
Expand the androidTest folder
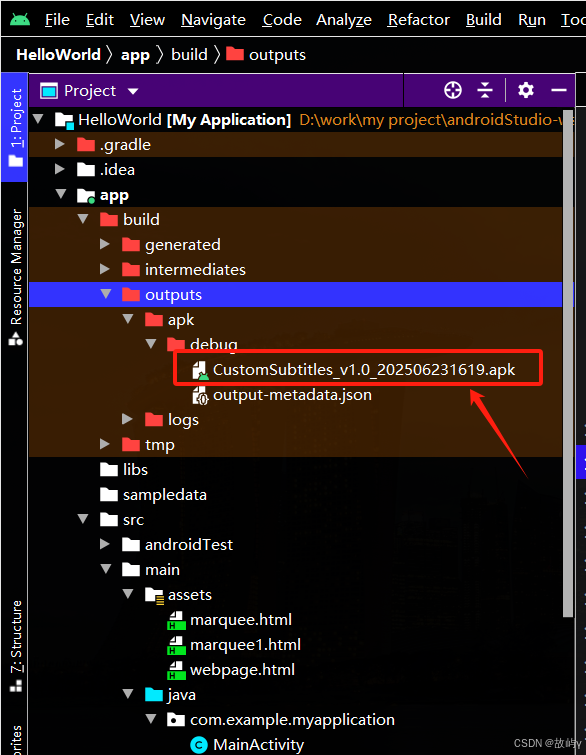(x=104, y=544)
